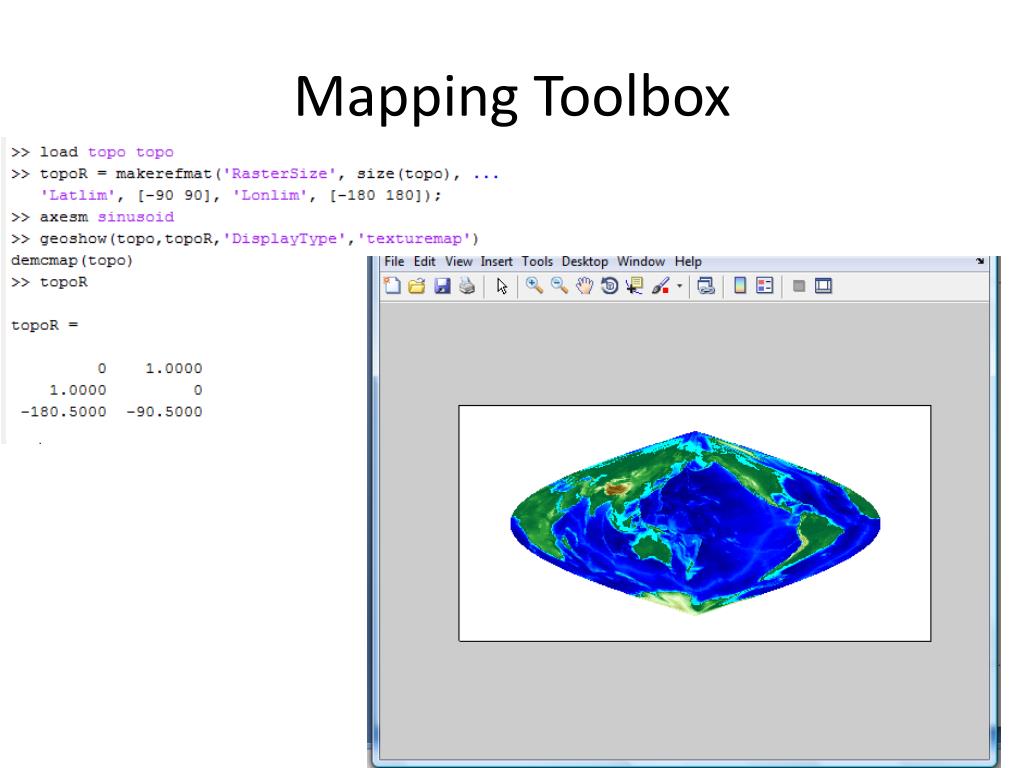Click the 'load topo topo' command line

tap(92, 152)
